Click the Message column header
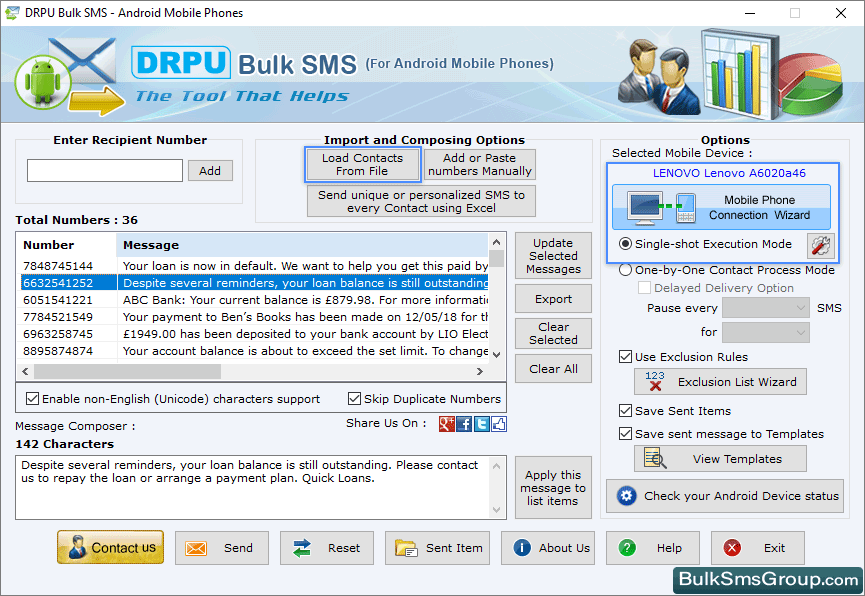 [x=302, y=245]
